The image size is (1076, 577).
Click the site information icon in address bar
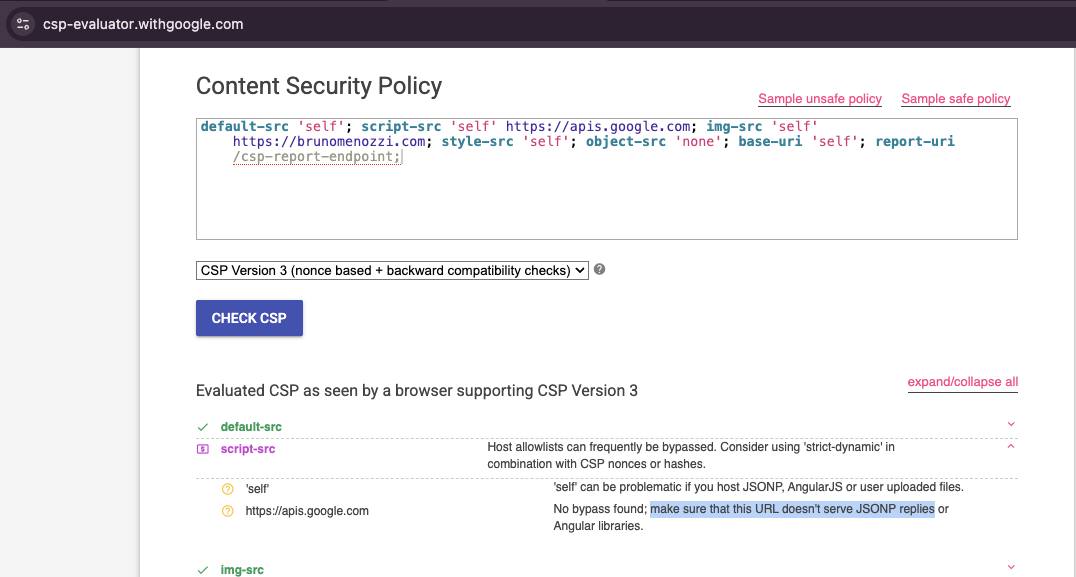[x=23, y=24]
